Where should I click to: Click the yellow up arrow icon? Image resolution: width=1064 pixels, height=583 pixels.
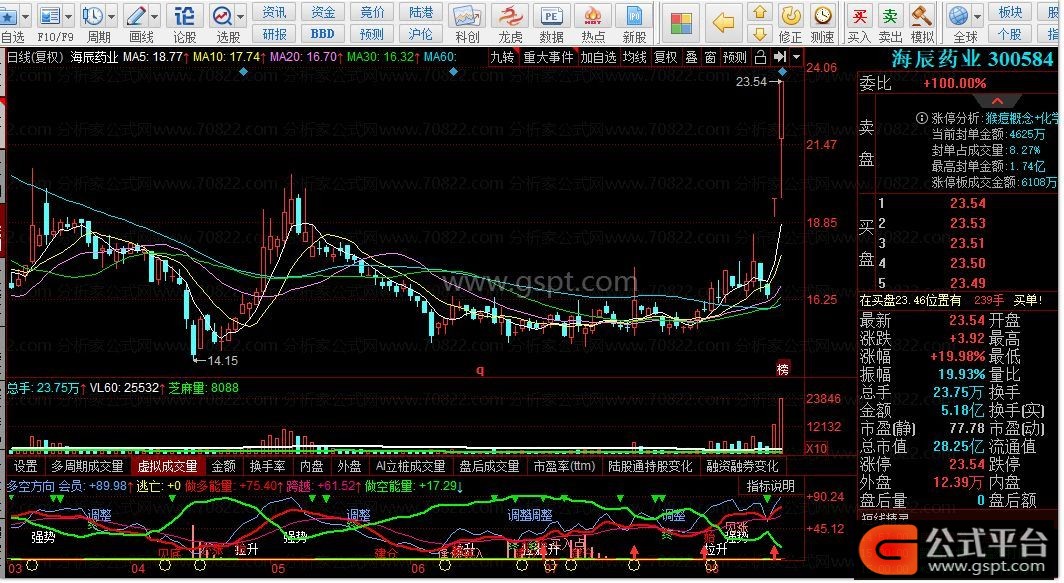click(x=760, y=12)
